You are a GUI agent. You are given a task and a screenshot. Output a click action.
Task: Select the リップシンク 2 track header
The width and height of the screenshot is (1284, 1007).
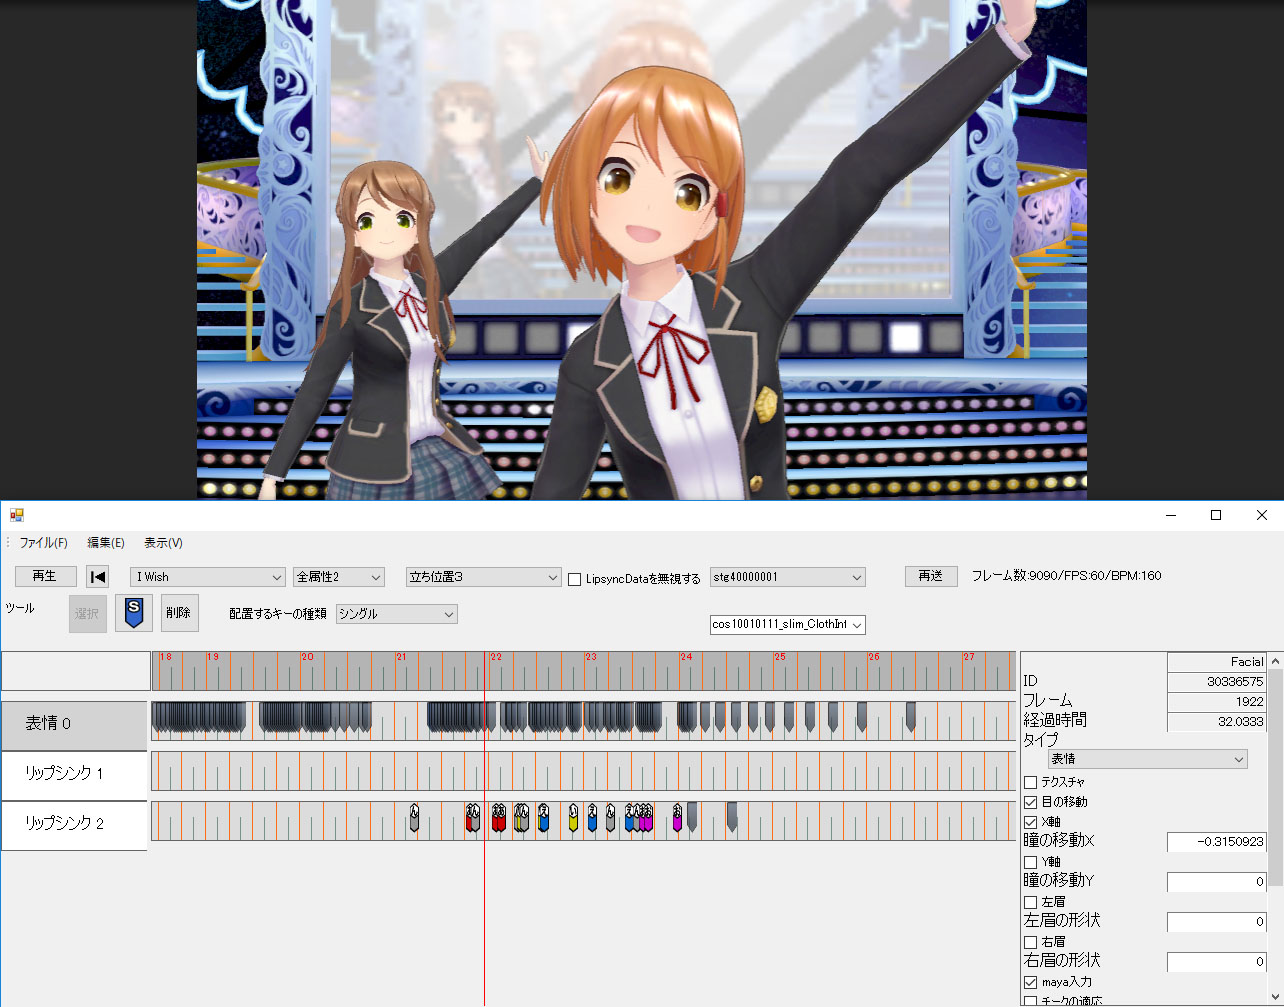[74, 825]
